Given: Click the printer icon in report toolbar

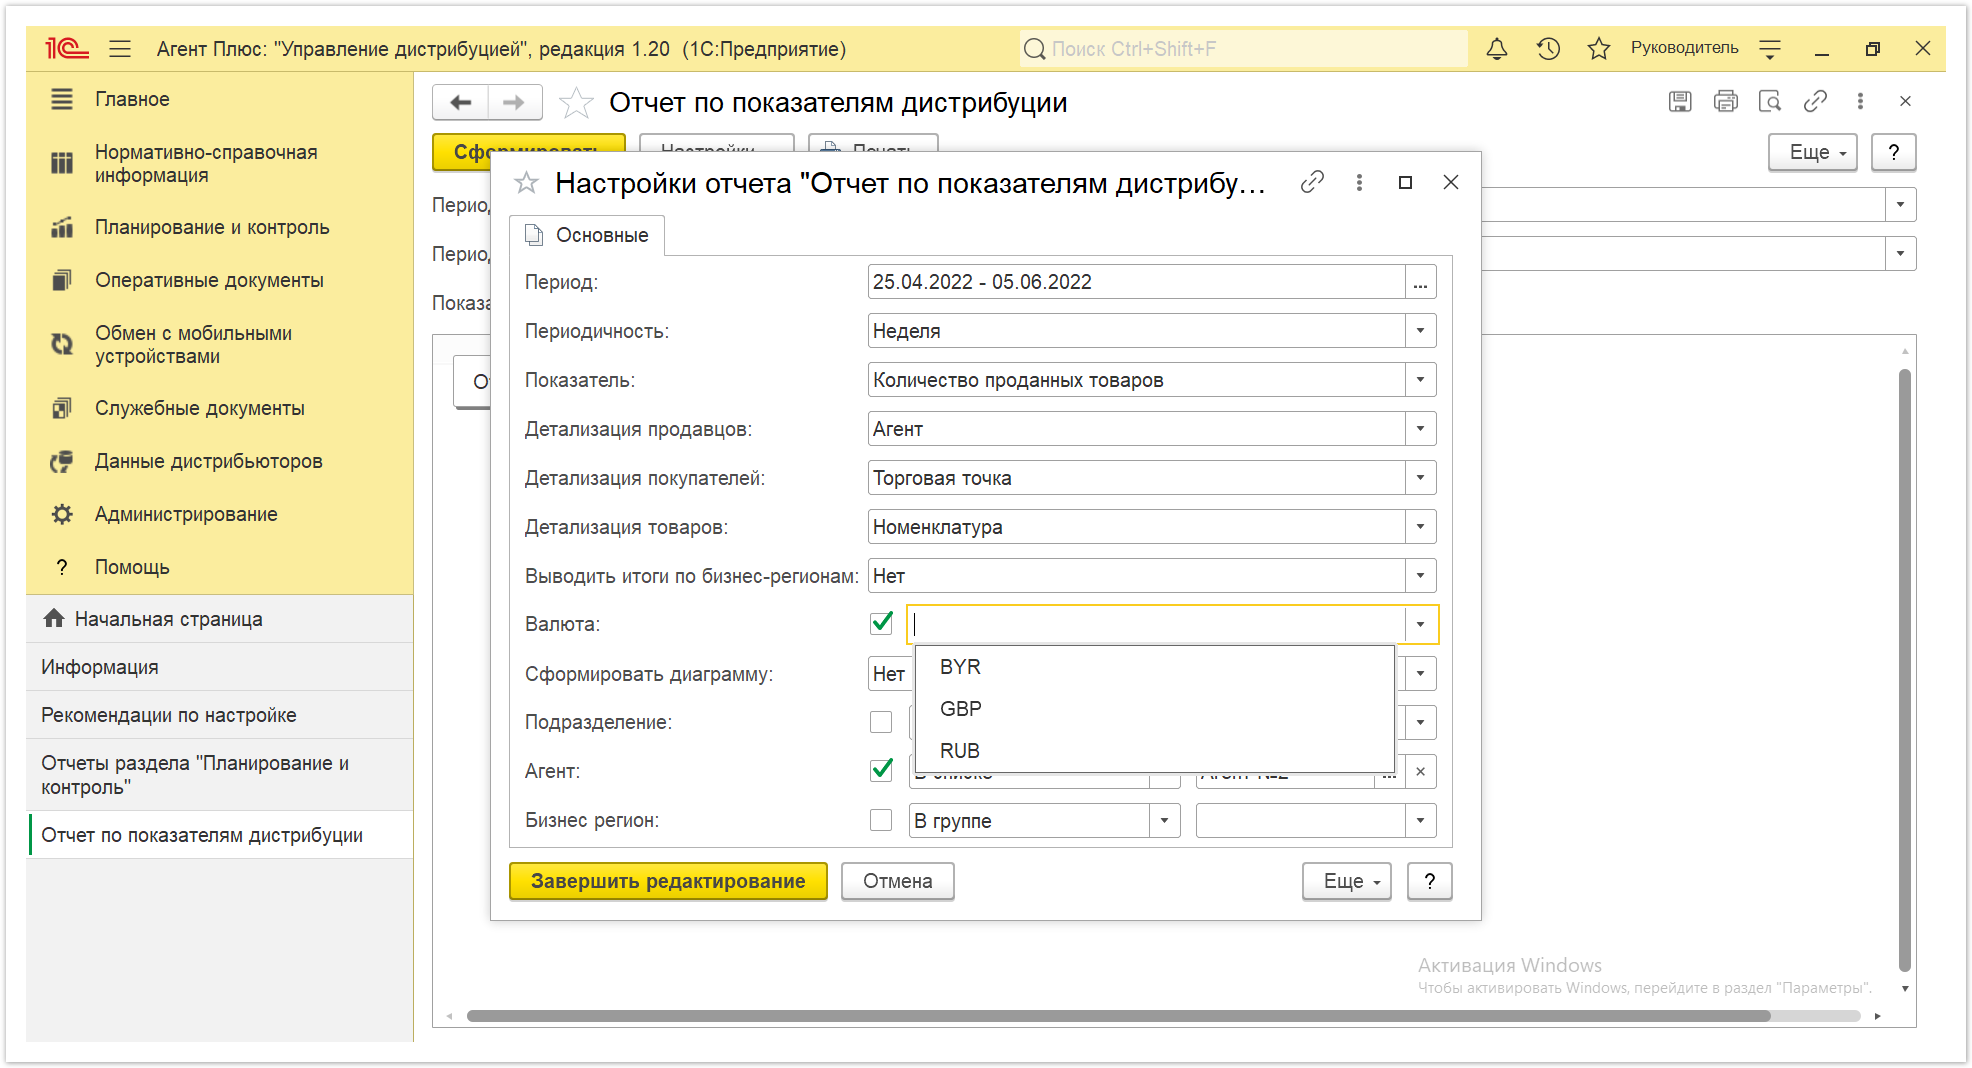Looking at the screenshot, I should click(x=1725, y=101).
